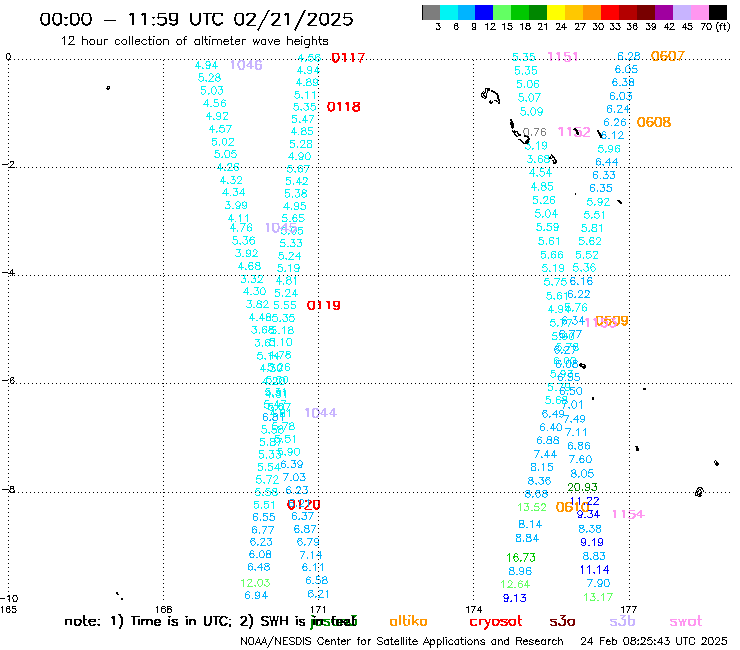Click the light green value "13.17"
Viewport: 740px width, 650px height.
point(598,597)
